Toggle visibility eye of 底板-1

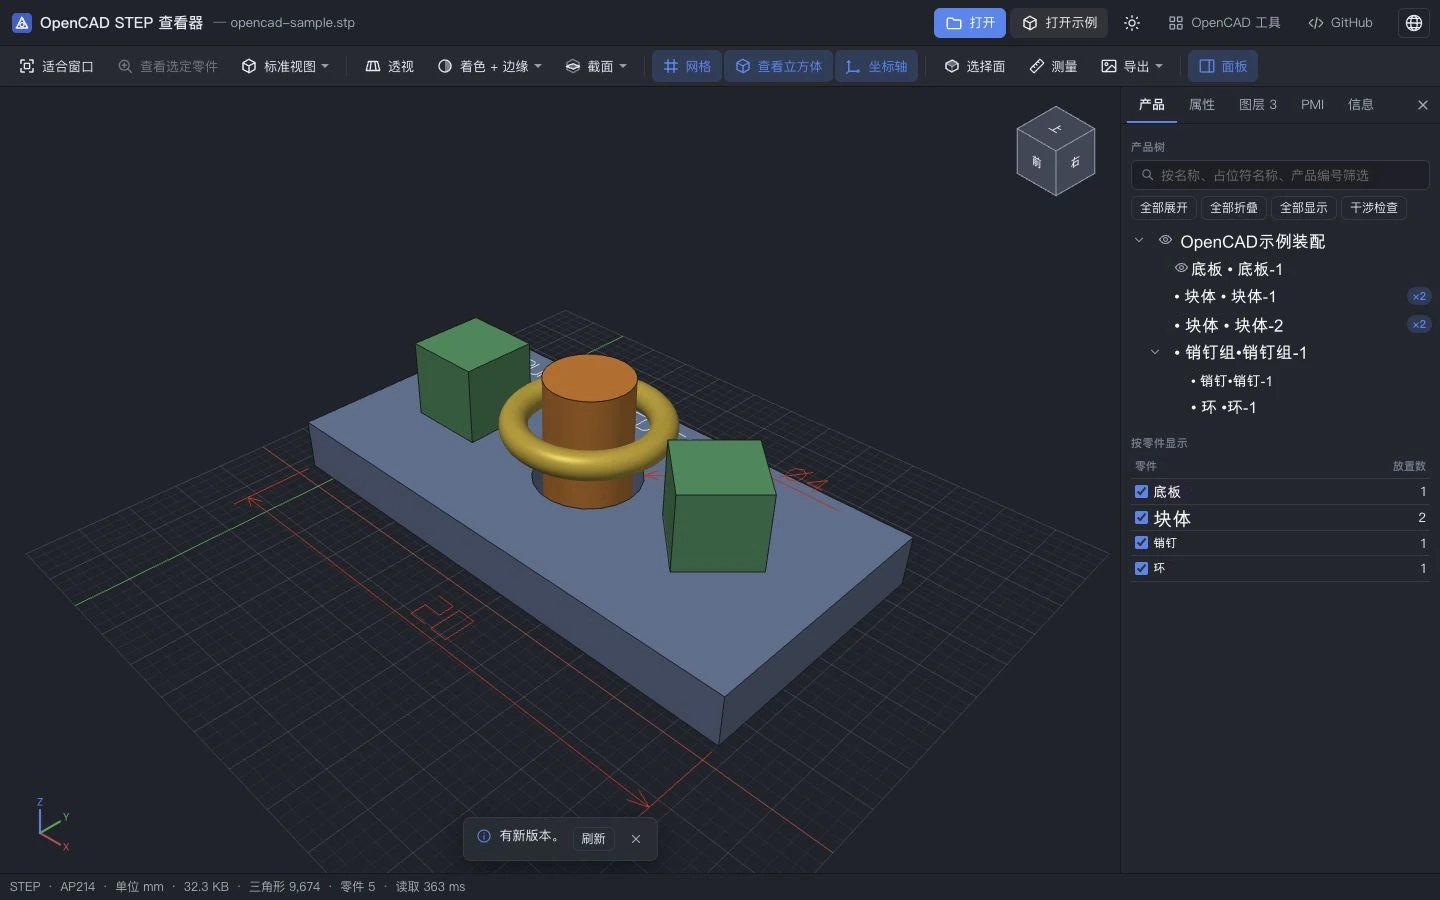1181,268
